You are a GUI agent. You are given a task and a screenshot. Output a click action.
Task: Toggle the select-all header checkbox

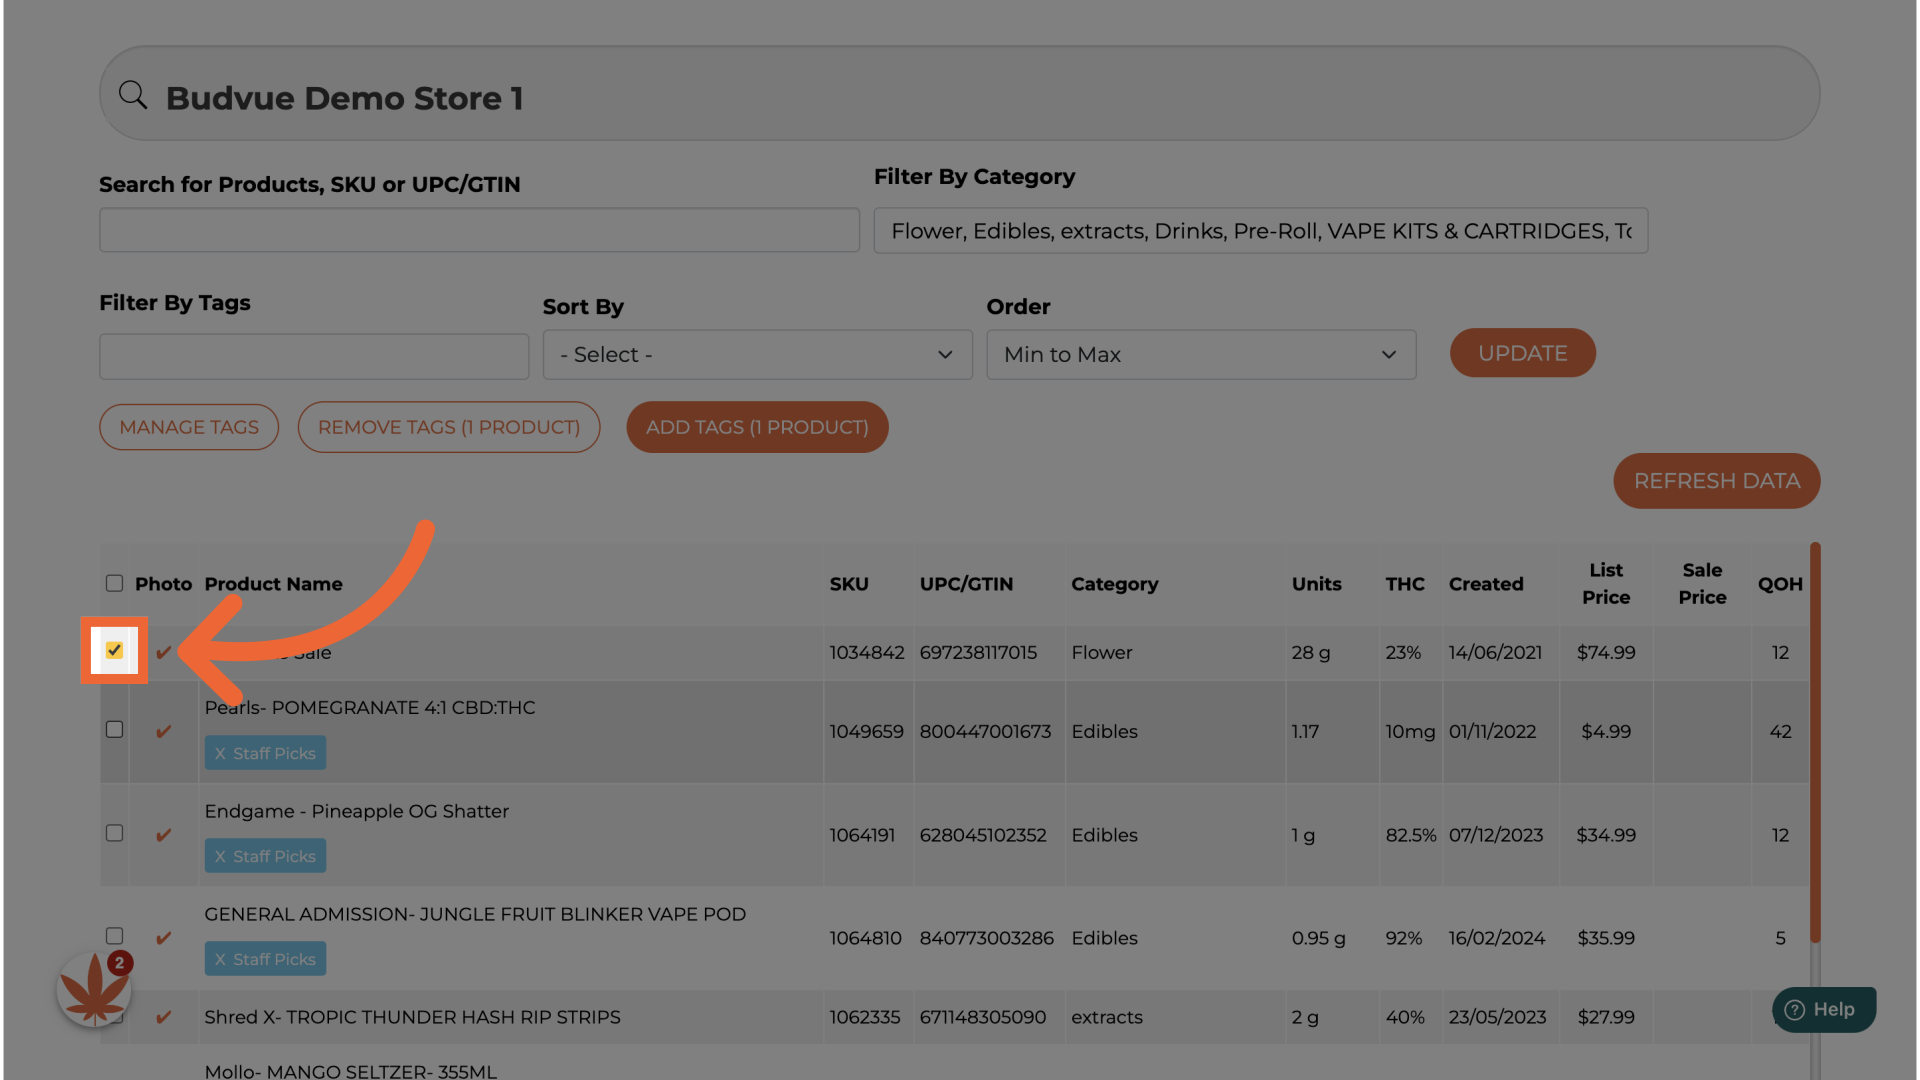coord(115,583)
